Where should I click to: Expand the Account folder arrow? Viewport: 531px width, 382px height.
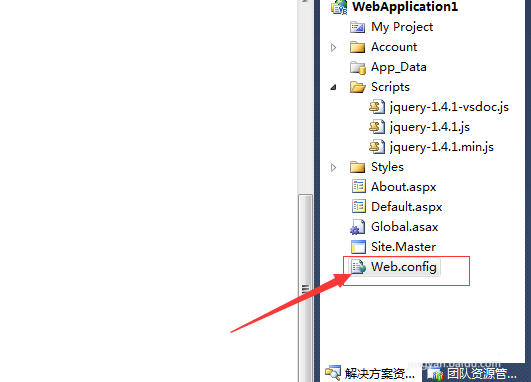(x=334, y=47)
